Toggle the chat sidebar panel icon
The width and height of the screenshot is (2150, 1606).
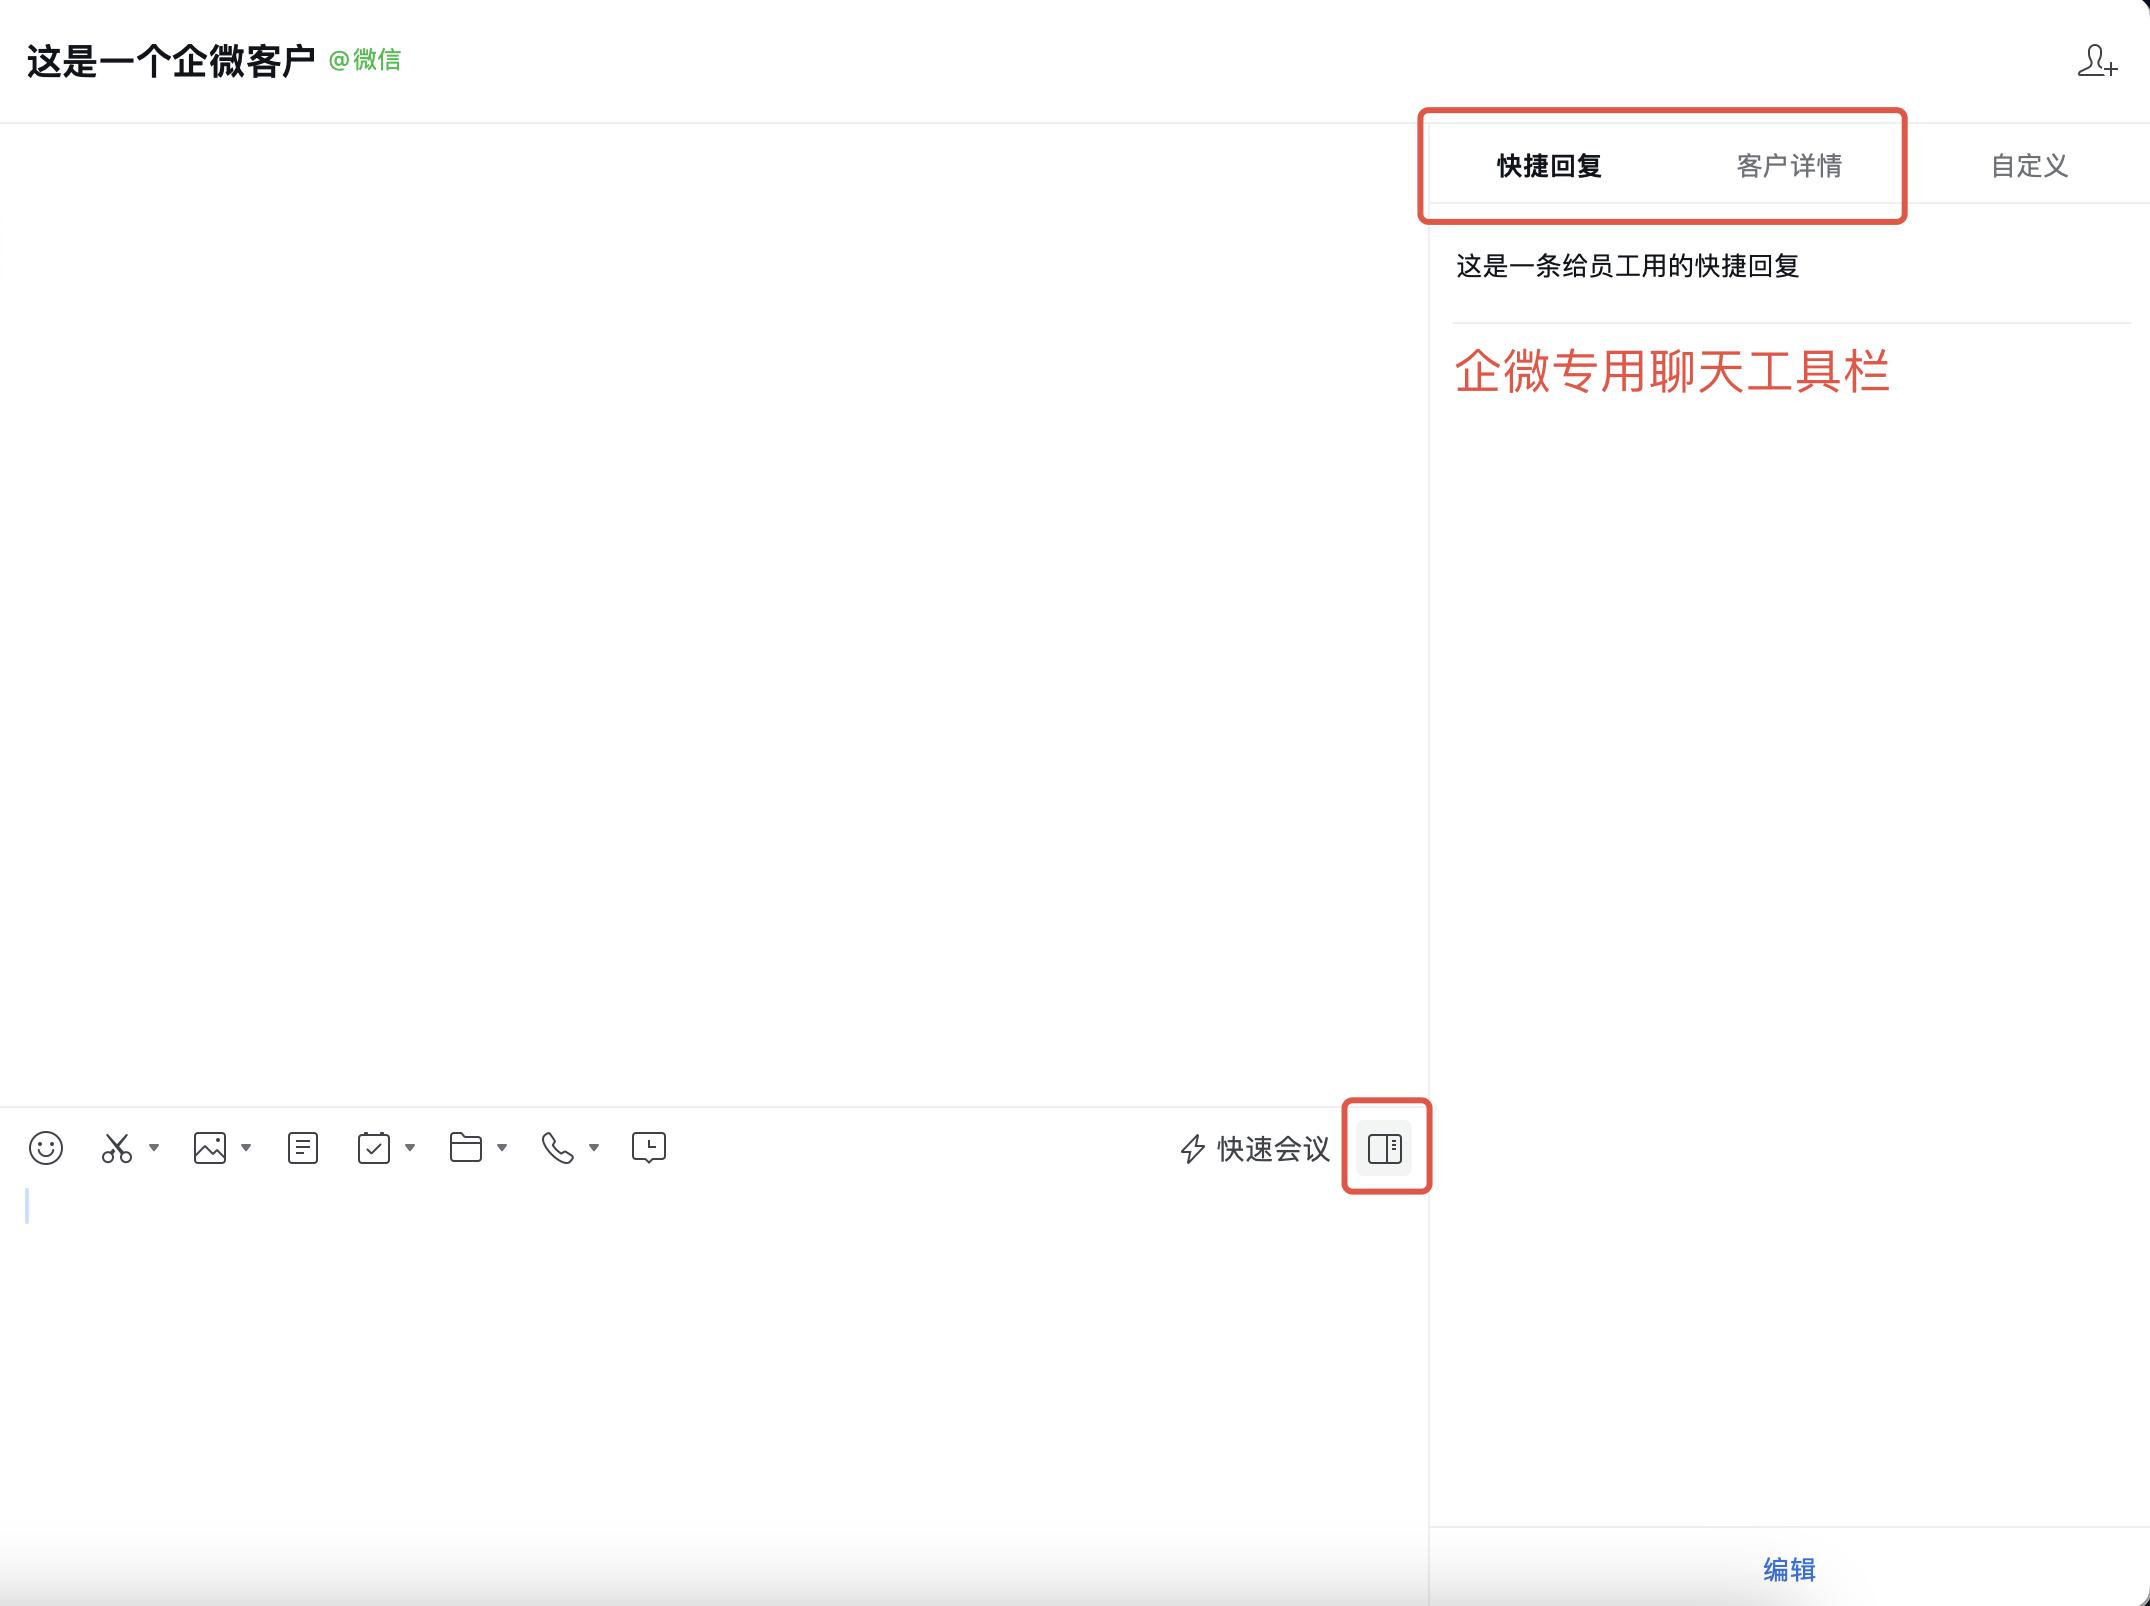(x=1385, y=1148)
